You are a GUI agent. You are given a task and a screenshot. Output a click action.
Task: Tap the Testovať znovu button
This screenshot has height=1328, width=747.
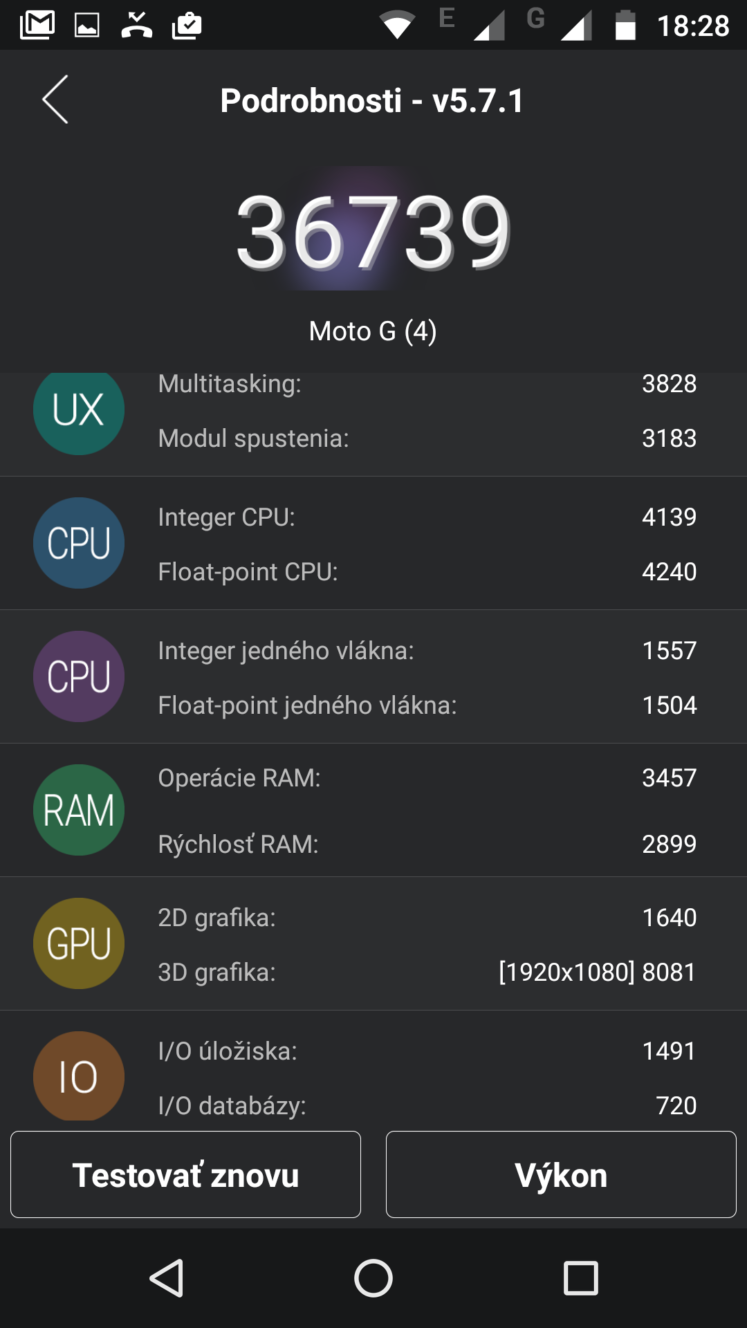pyautogui.click(x=185, y=1174)
